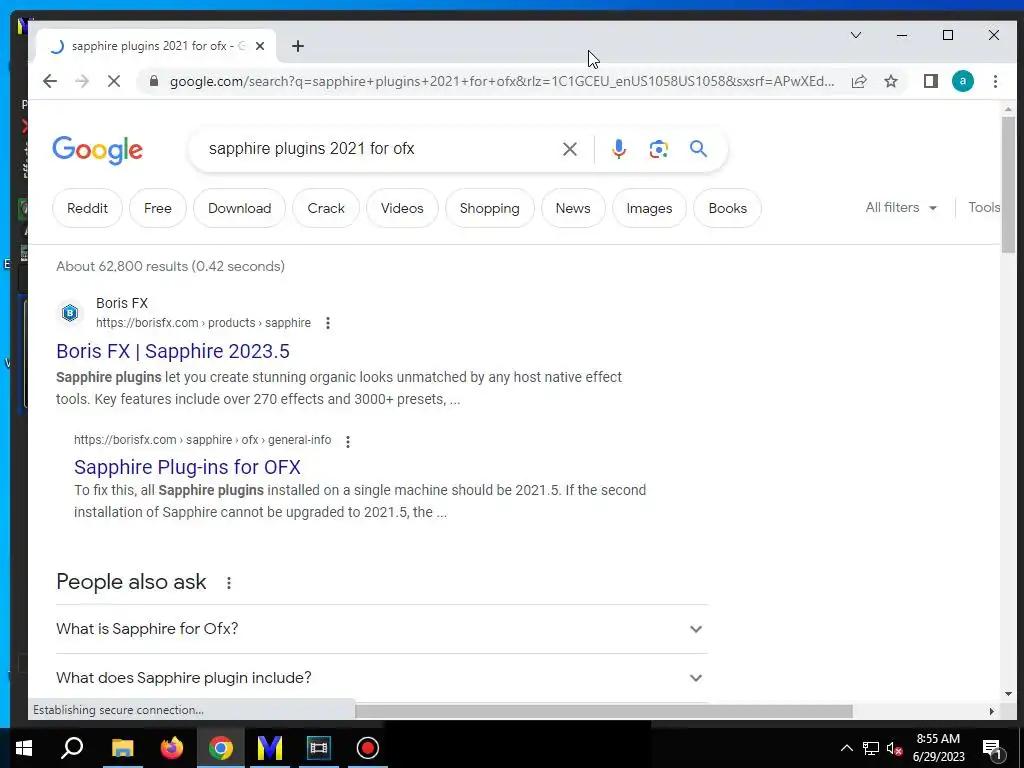Open the Chrome profile avatar menu
Image resolution: width=1024 pixels, height=768 pixels.
coord(963,81)
